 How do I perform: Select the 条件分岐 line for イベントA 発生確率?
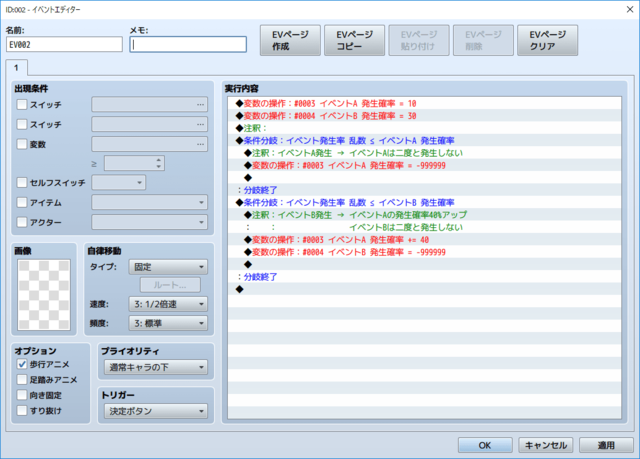pos(424,140)
